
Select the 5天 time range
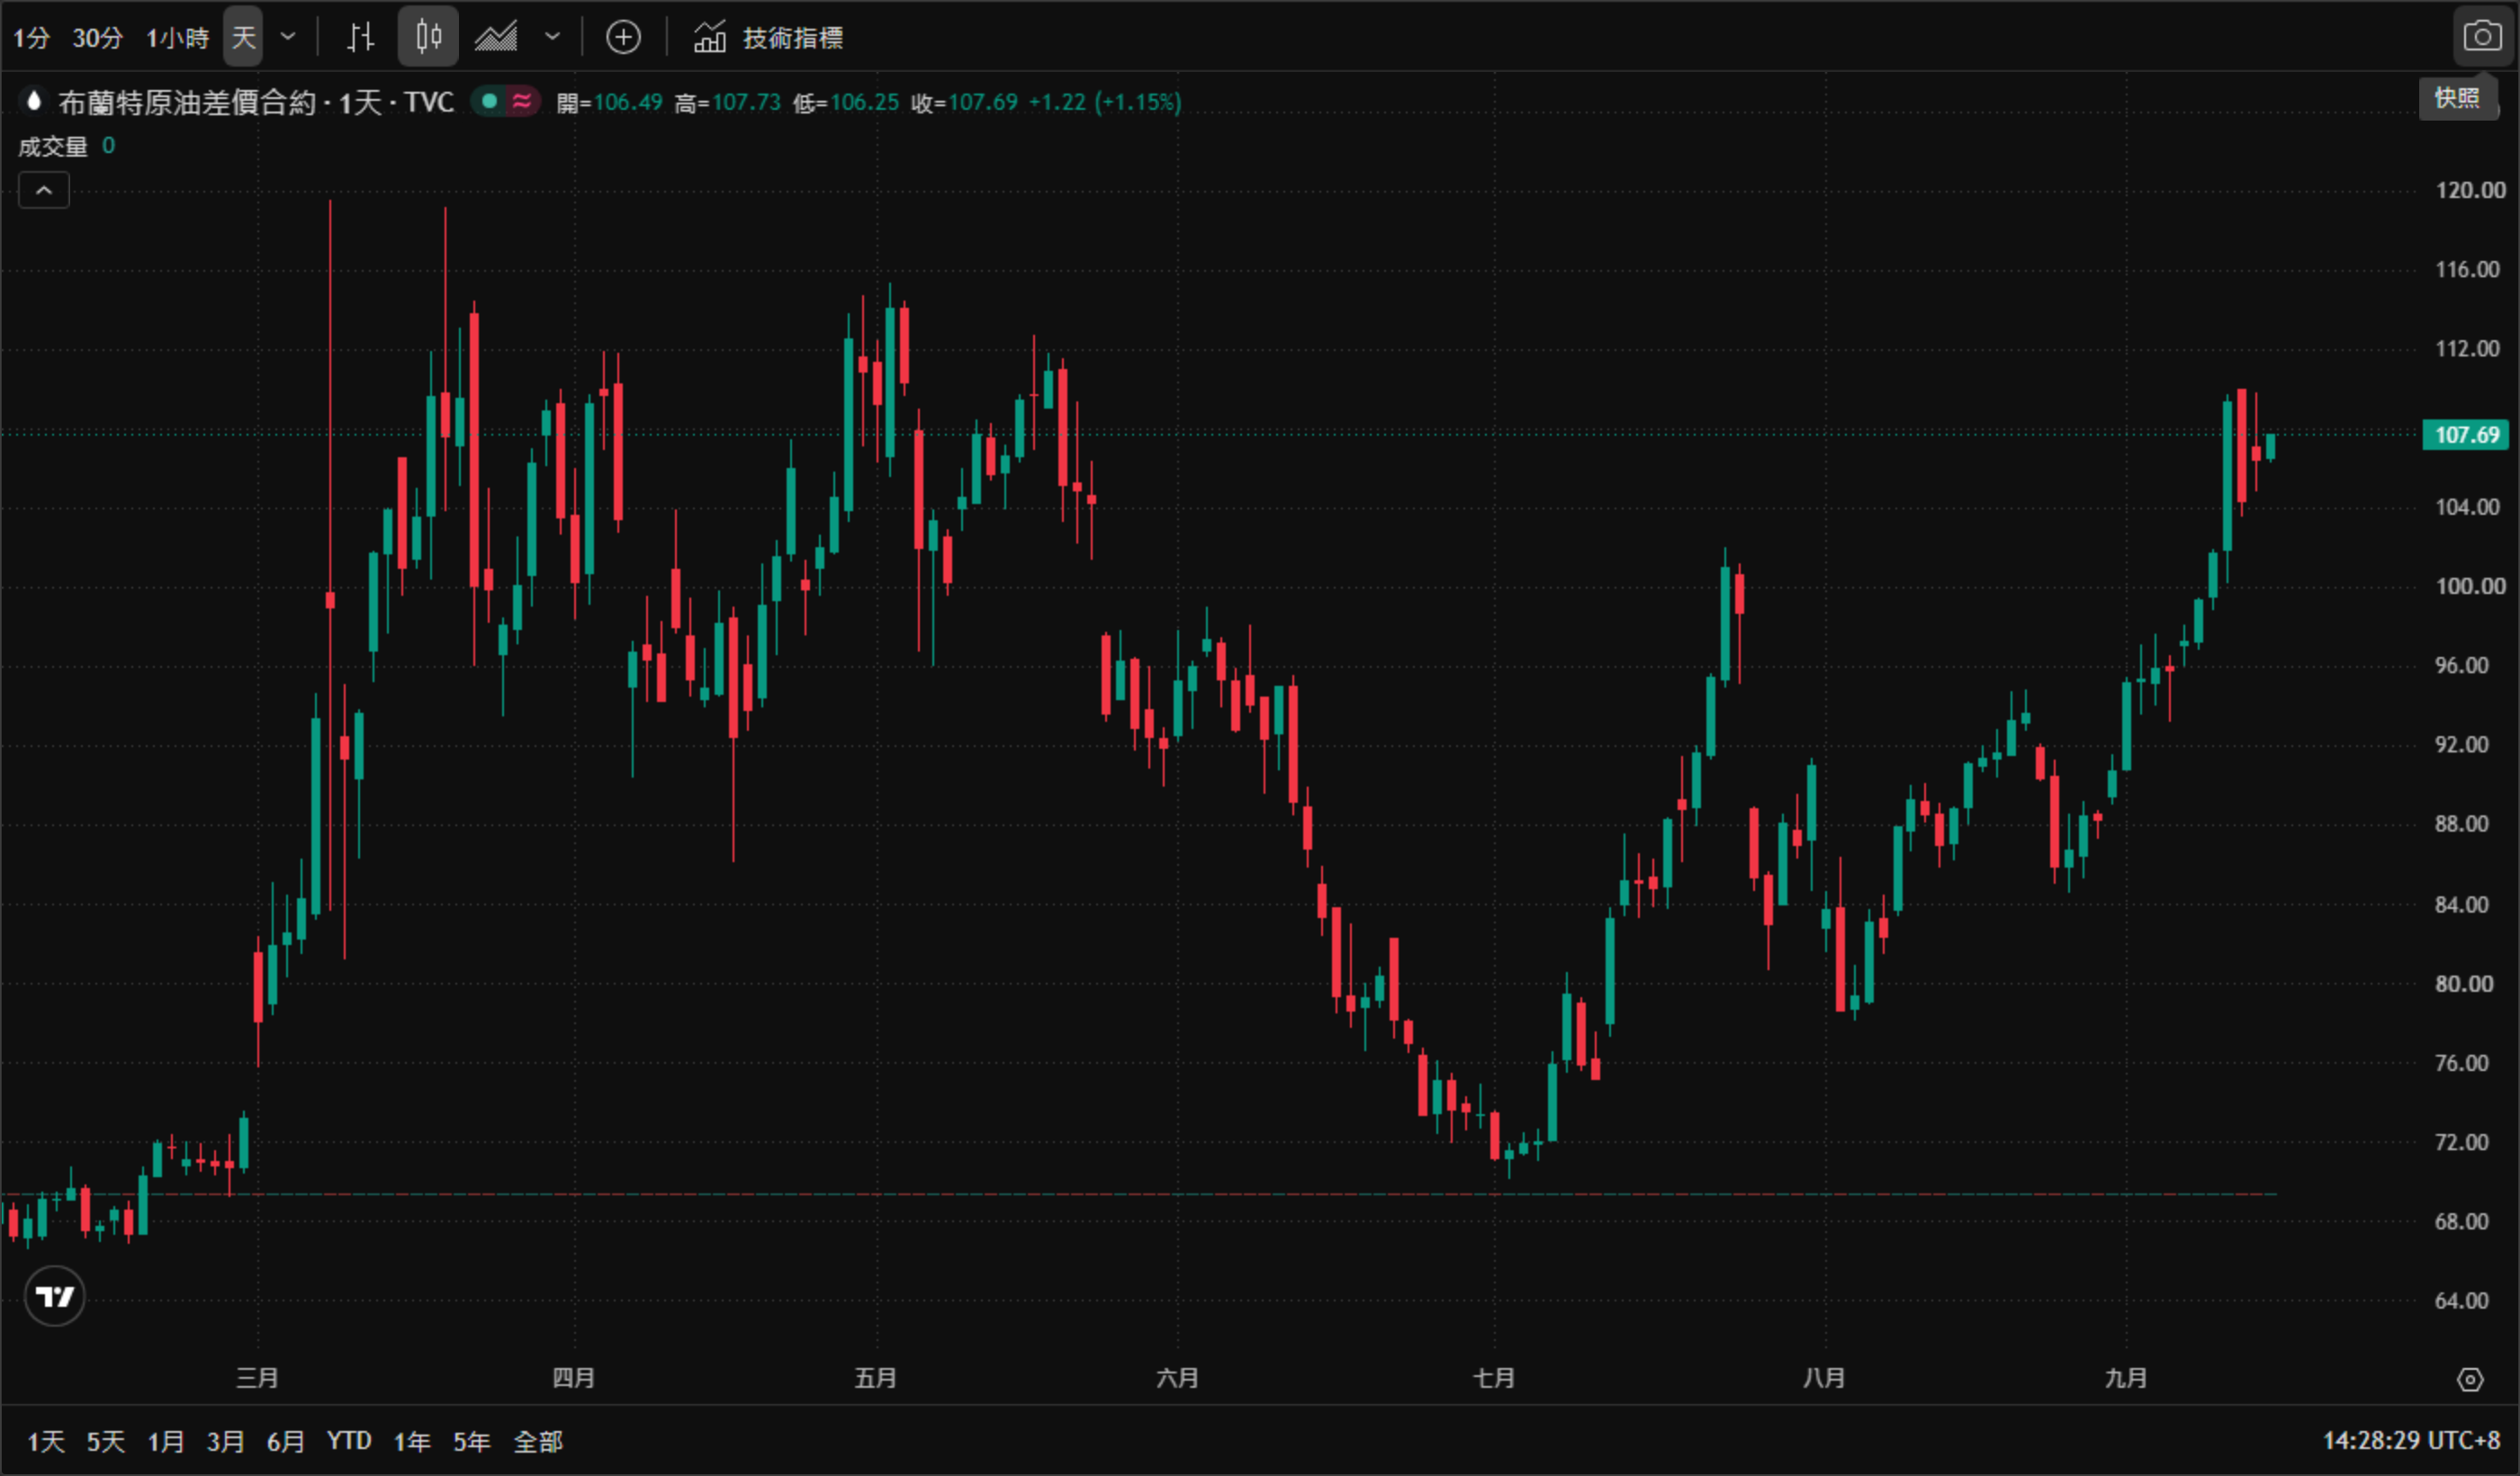(x=106, y=1441)
